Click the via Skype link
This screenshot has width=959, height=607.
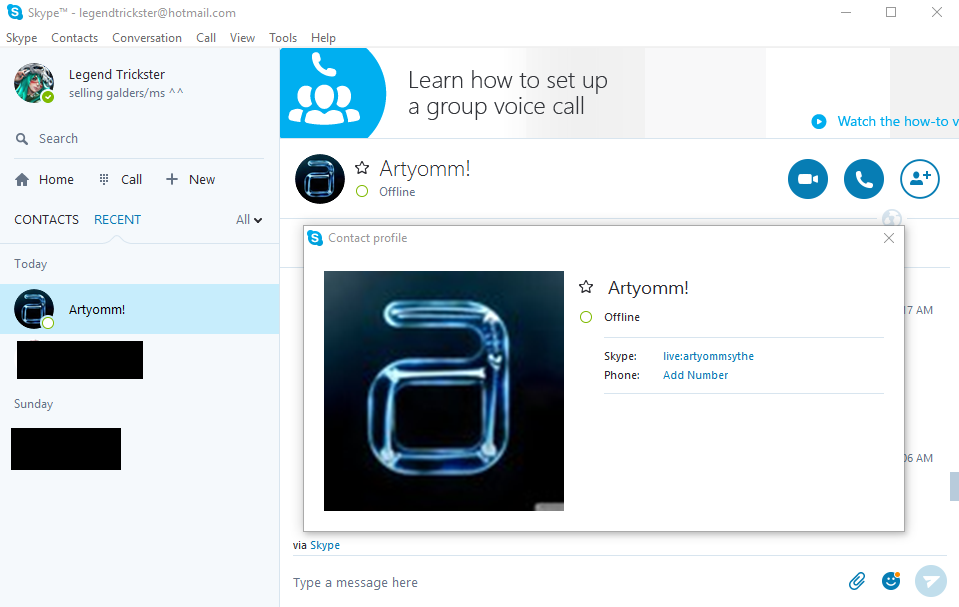pyautogui.click(x=325, y=545)
